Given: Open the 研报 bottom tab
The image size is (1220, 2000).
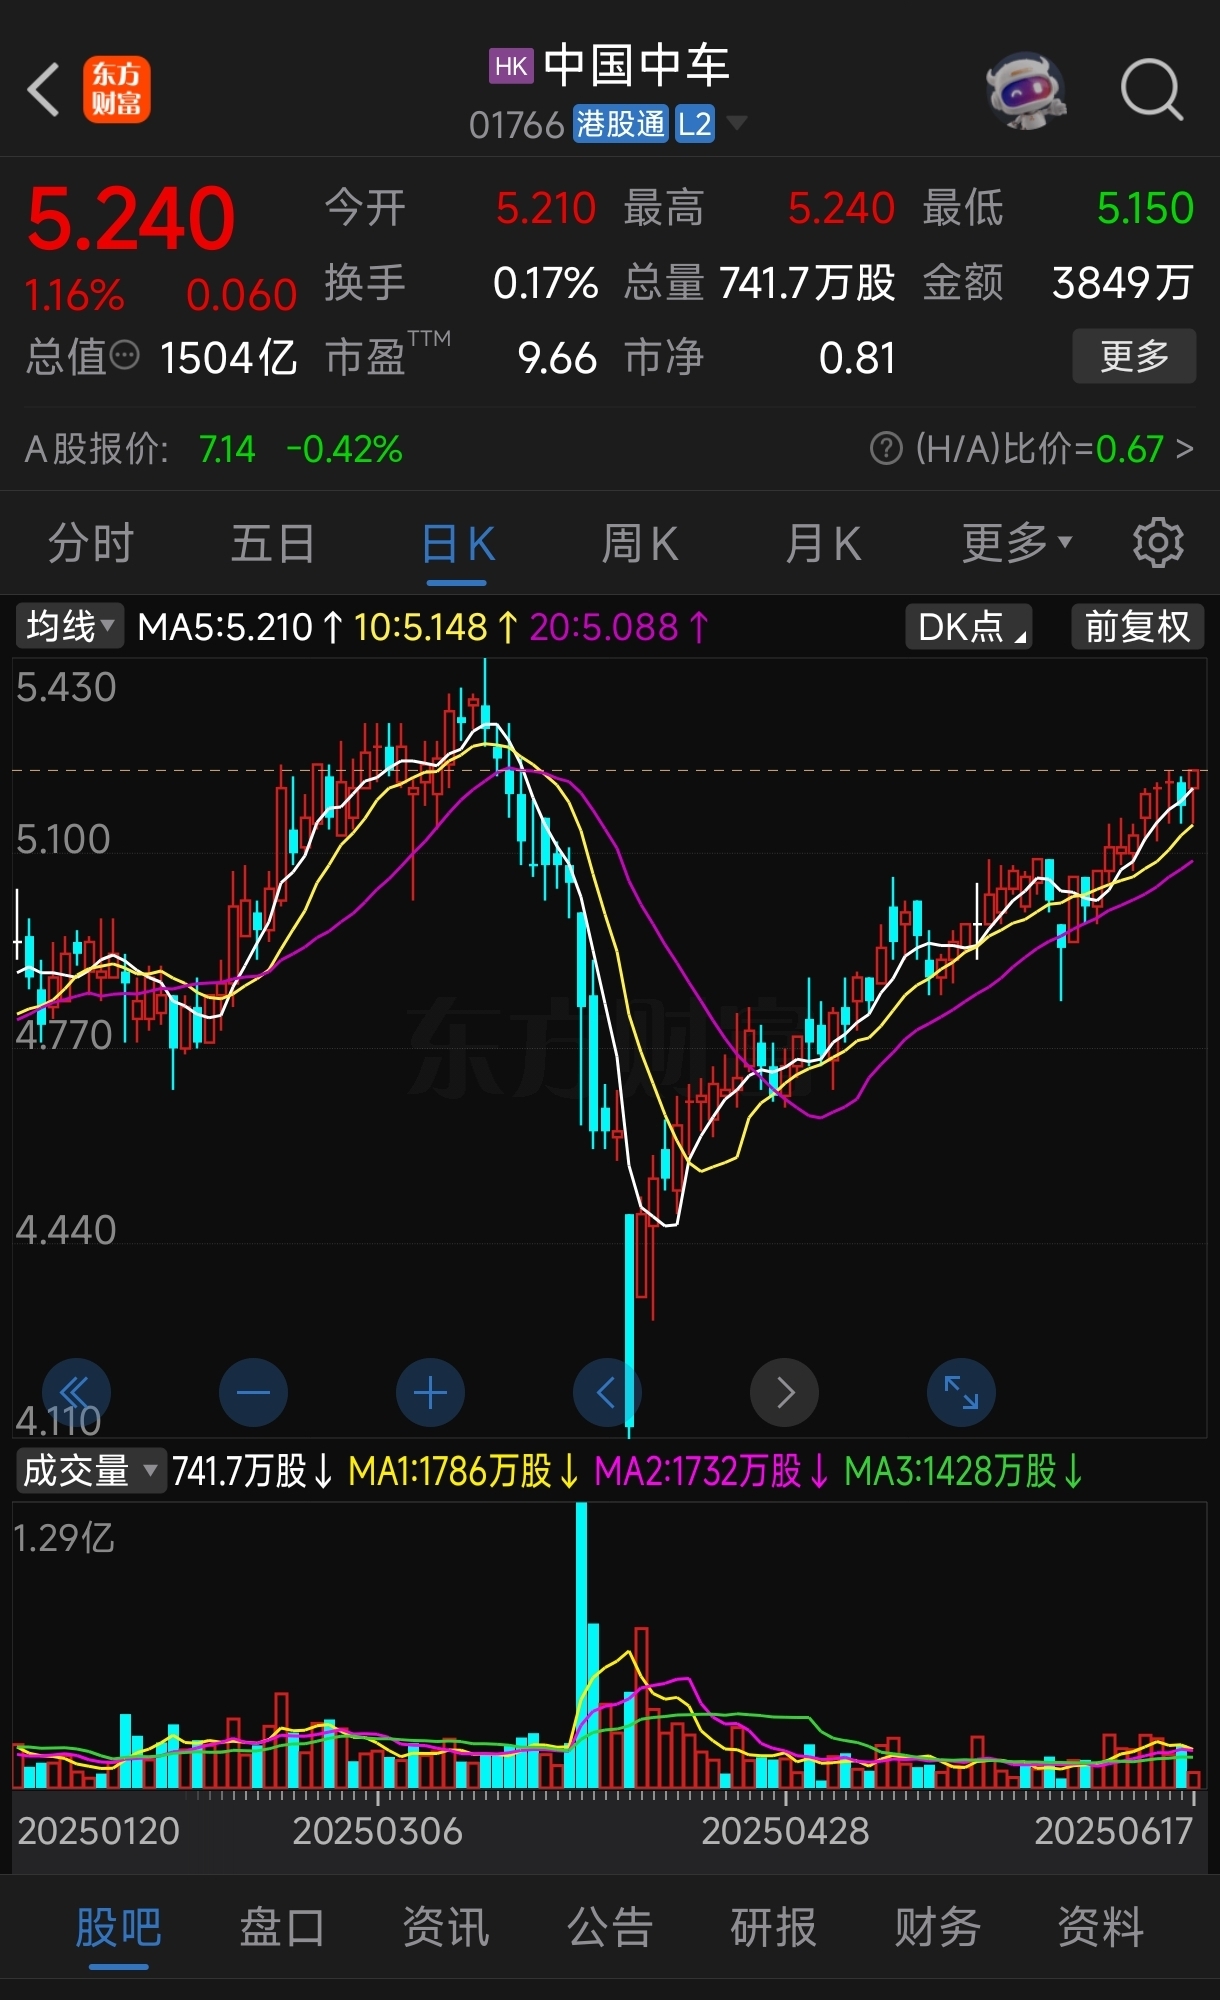Looking at the screenshot, I should click(x=774, y=1927).
